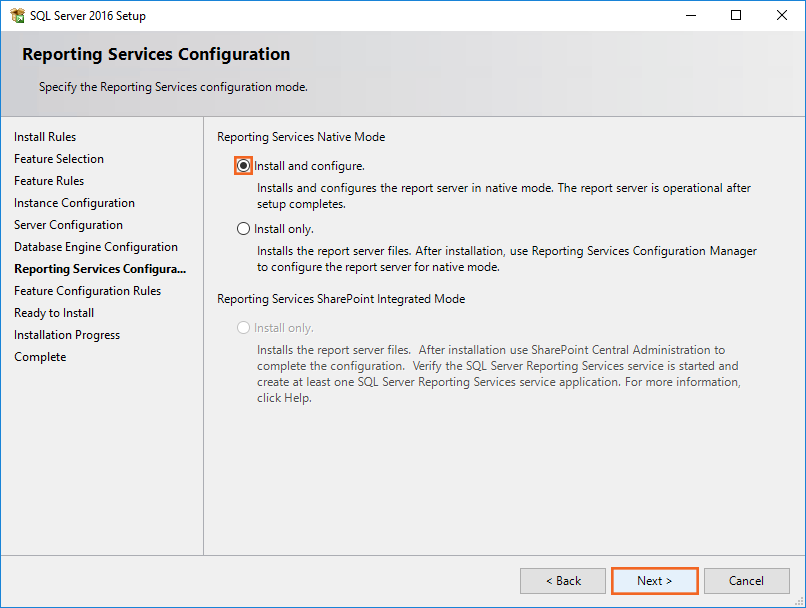This screenshot has width=806, height=608.
Task: Open Server Configuration step
Action: coord(68,225)
